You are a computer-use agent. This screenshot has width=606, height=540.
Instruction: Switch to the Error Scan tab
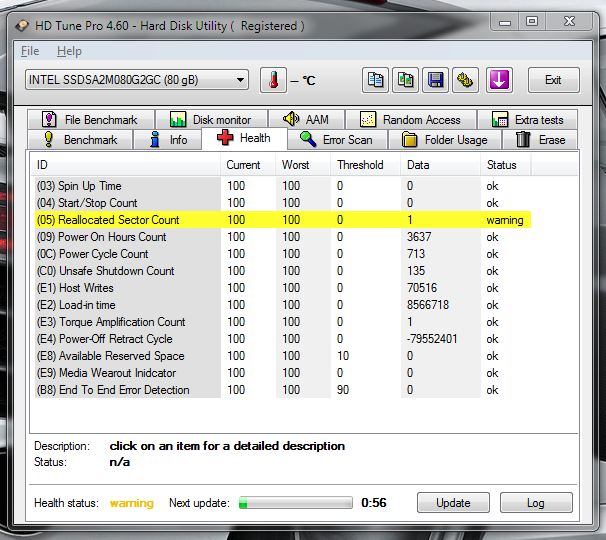coord(337,140)
